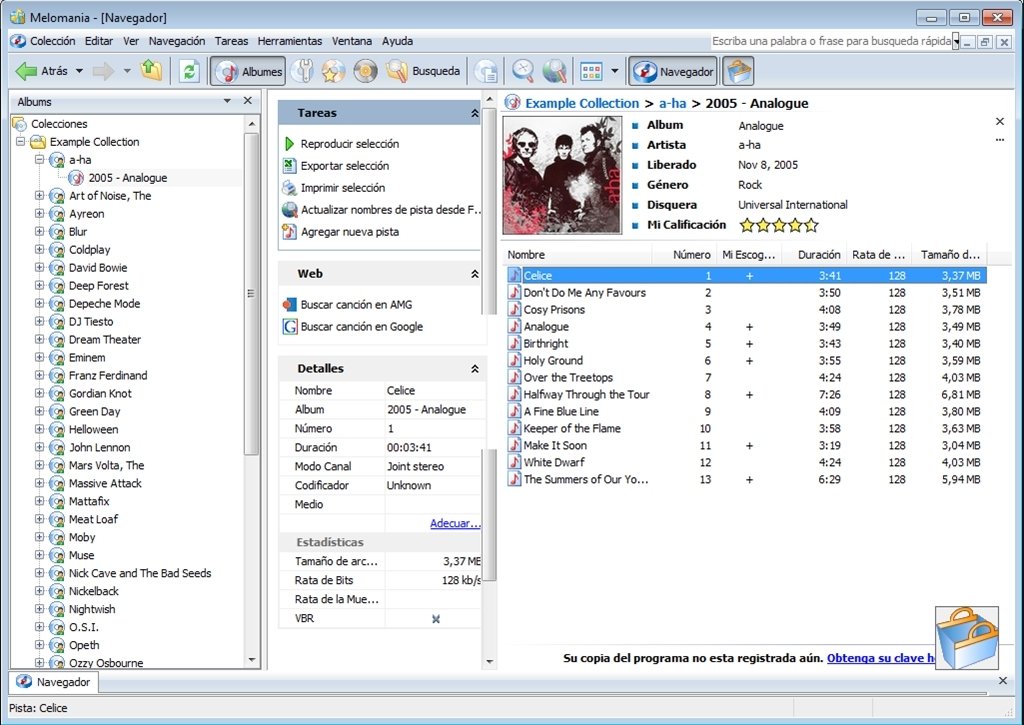
Task: Set Mi Calificación to three stars
Action: click(778, 225)
